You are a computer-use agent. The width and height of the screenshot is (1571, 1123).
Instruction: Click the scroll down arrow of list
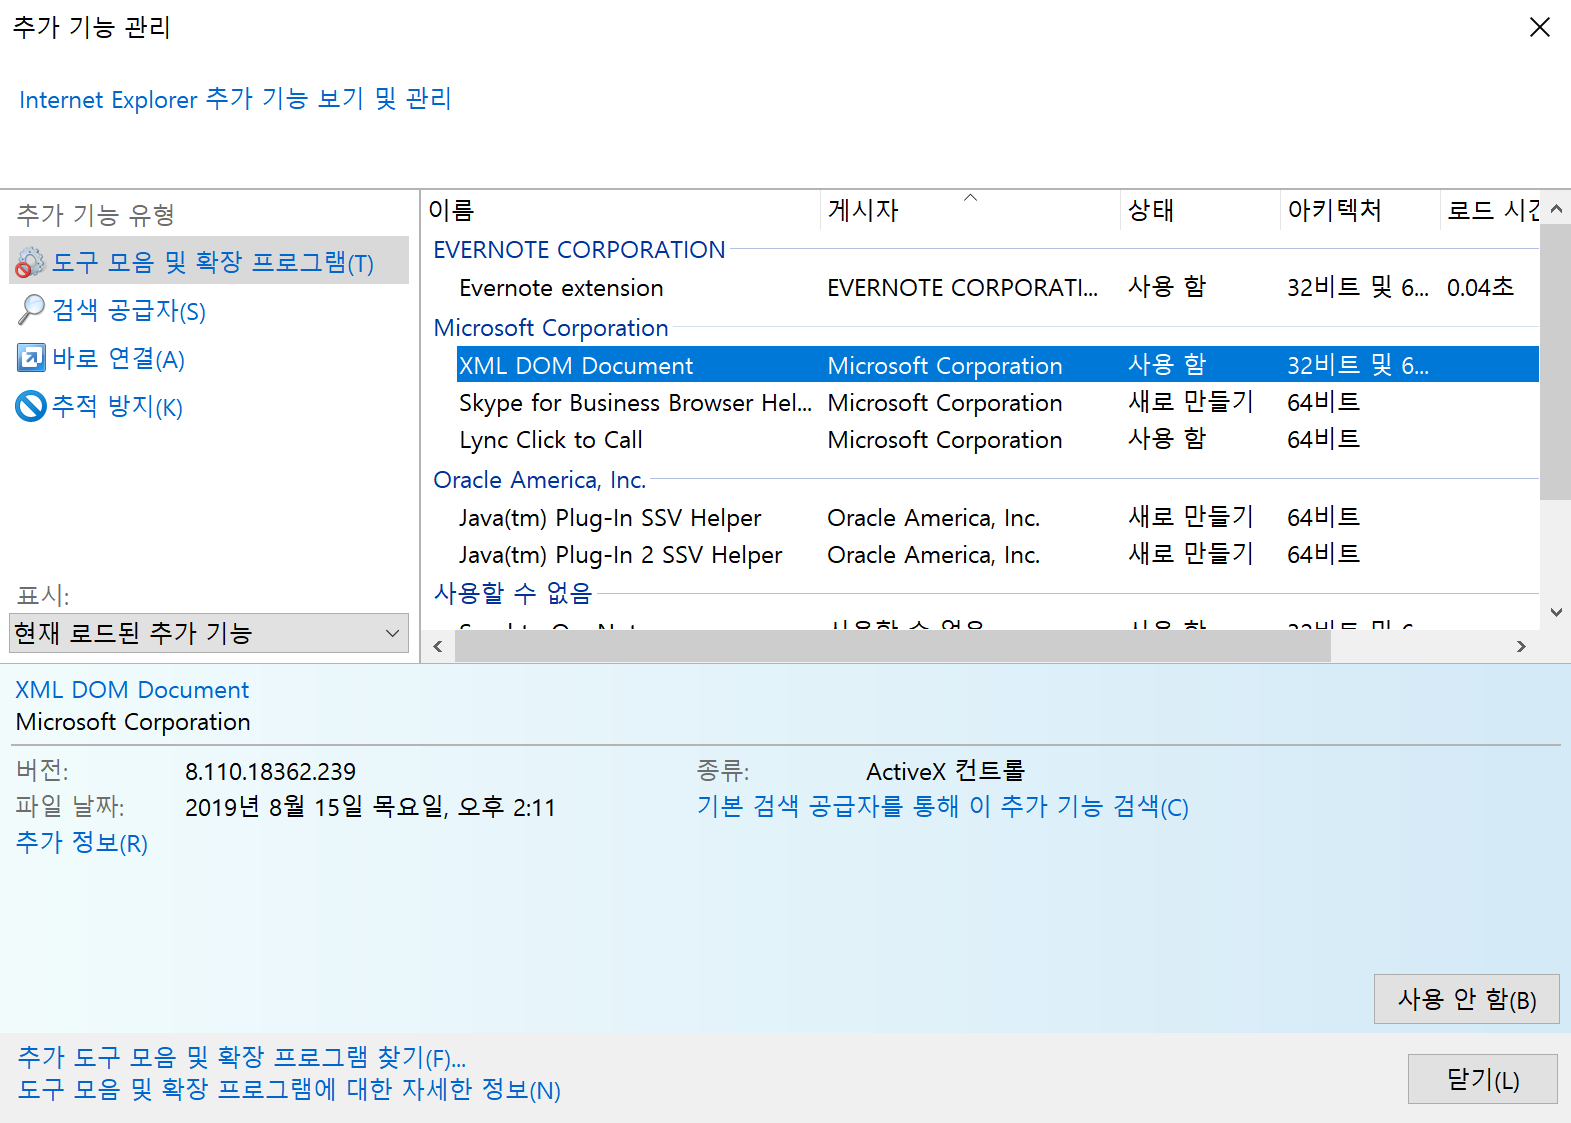coord(1556,612)
